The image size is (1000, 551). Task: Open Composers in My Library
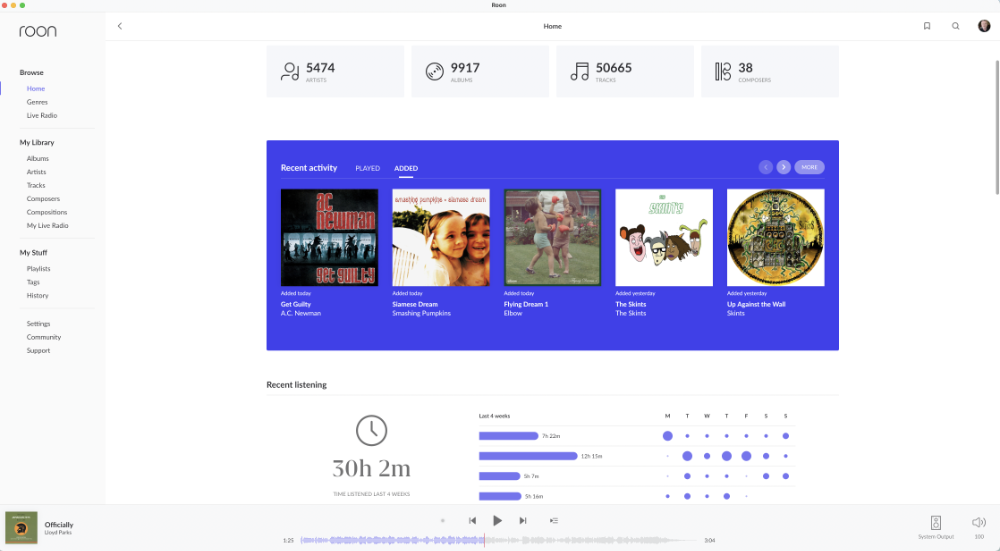[x=43, y=198]
